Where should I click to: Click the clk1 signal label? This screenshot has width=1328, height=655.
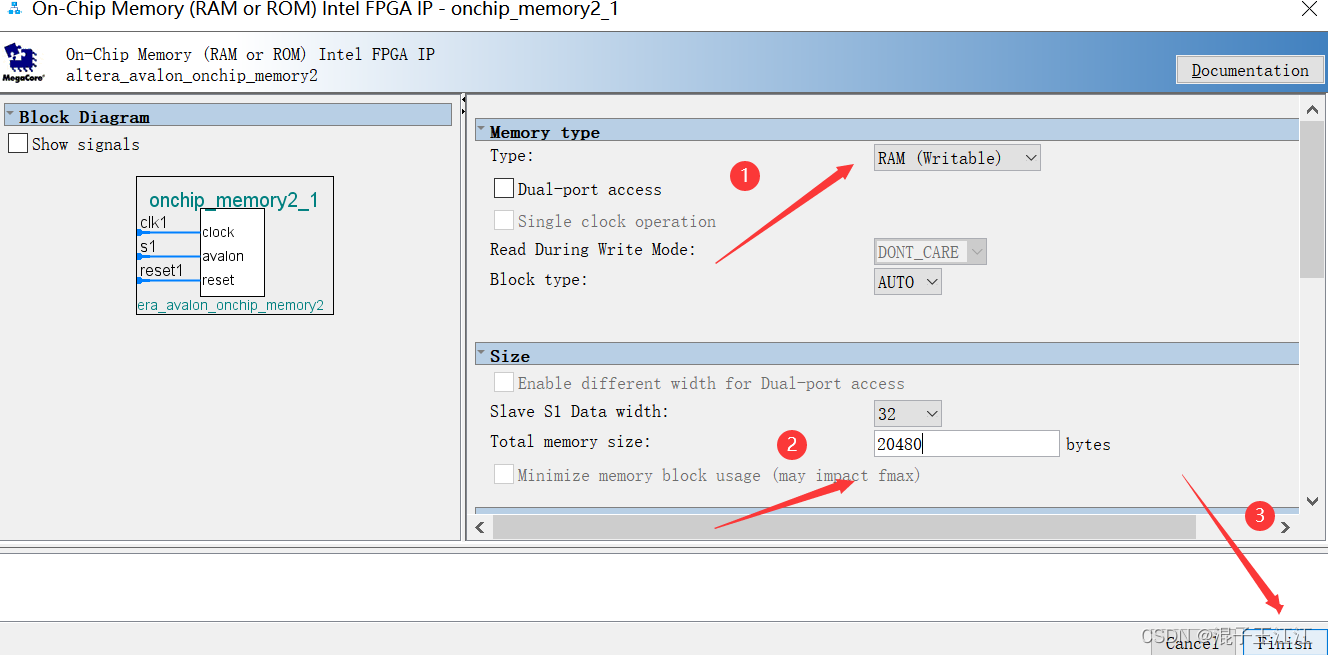coord(153,222)
